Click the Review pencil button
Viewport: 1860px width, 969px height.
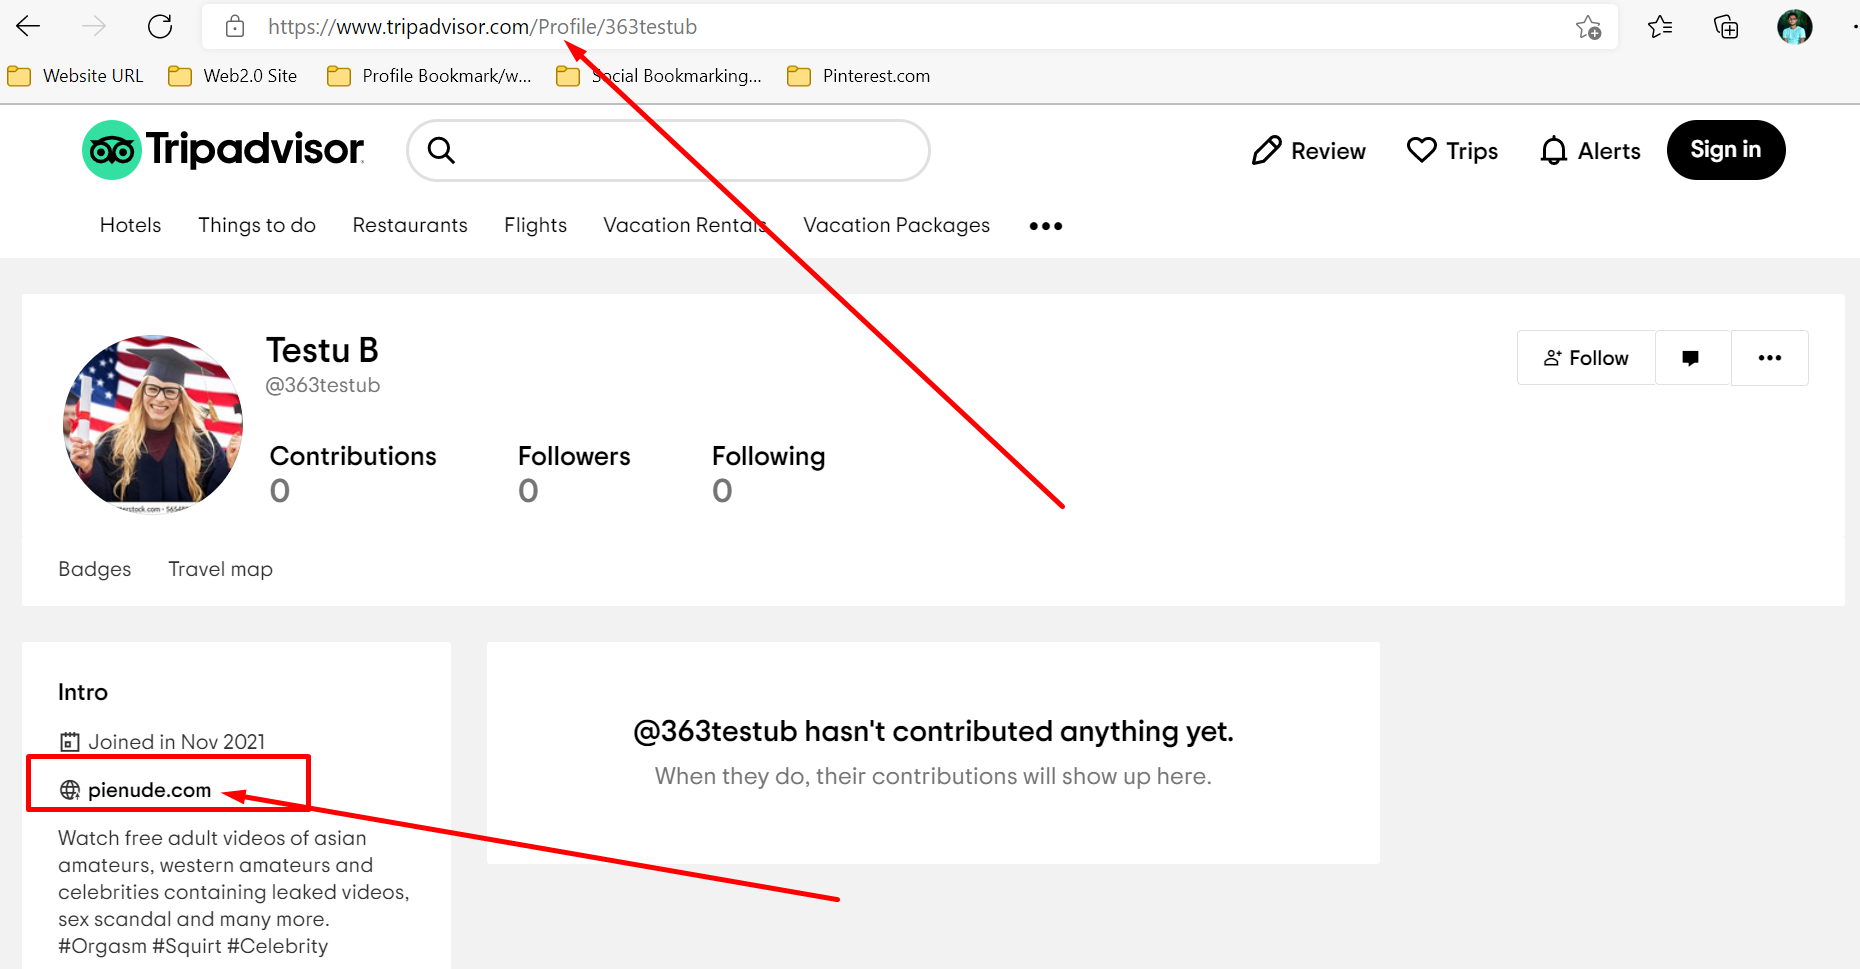click(x=1308, y=151)
